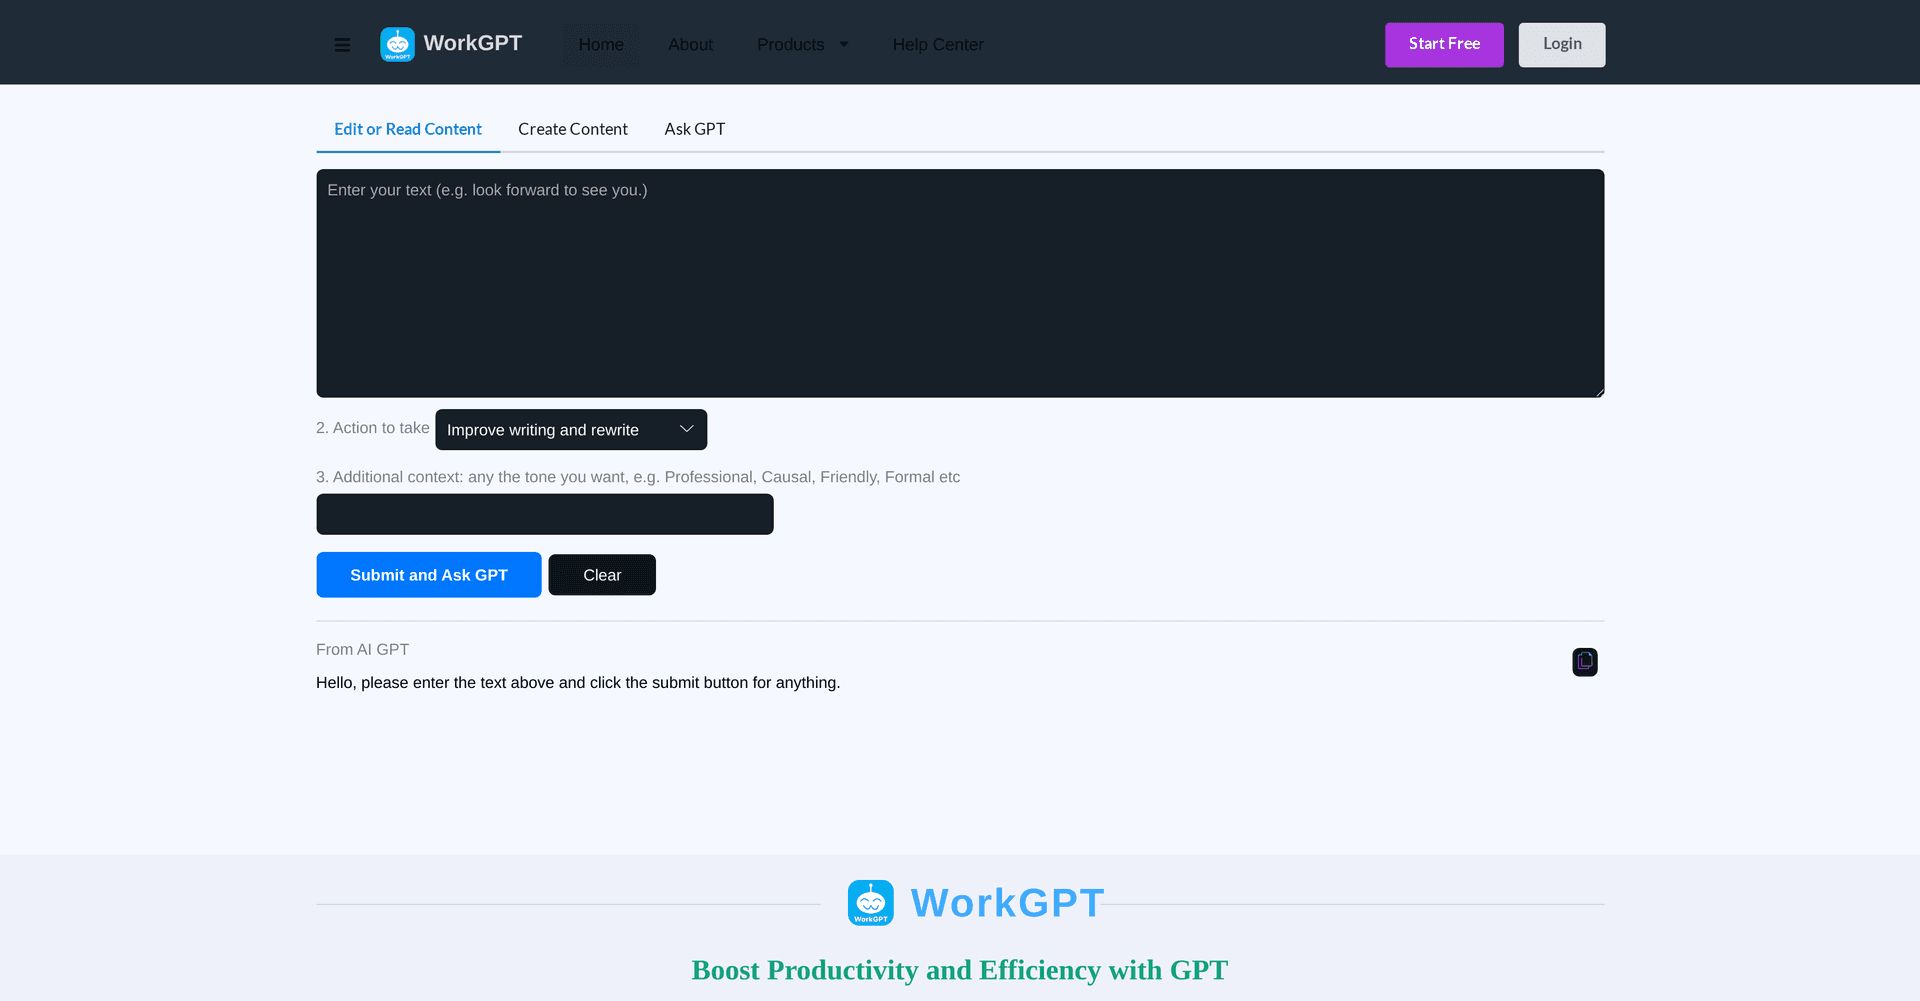Expand the Products dropdown menu
Viewport: 1920px width, 1001px height.
(x=802, y=45)
